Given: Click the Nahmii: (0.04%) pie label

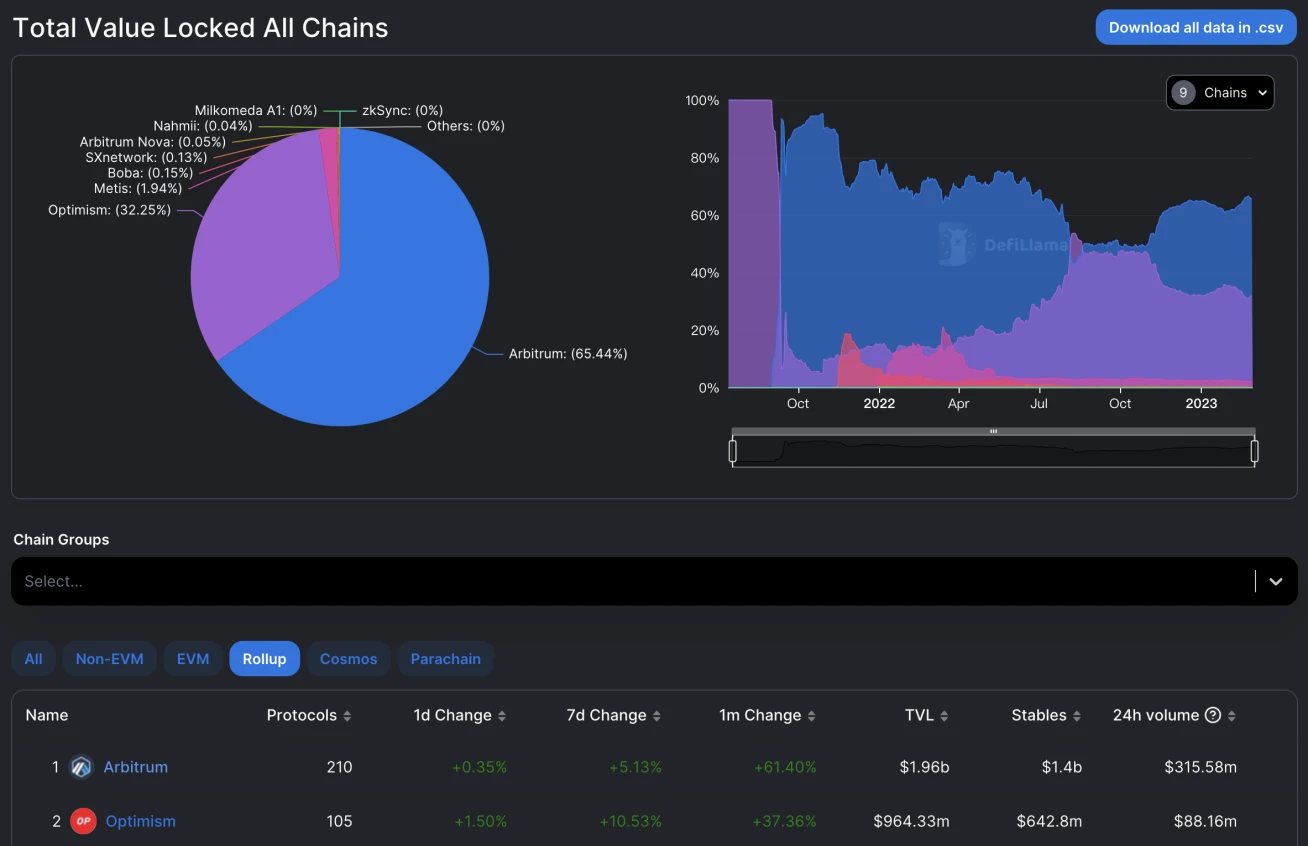Looking at the screenshot, I should coord(203,126).
